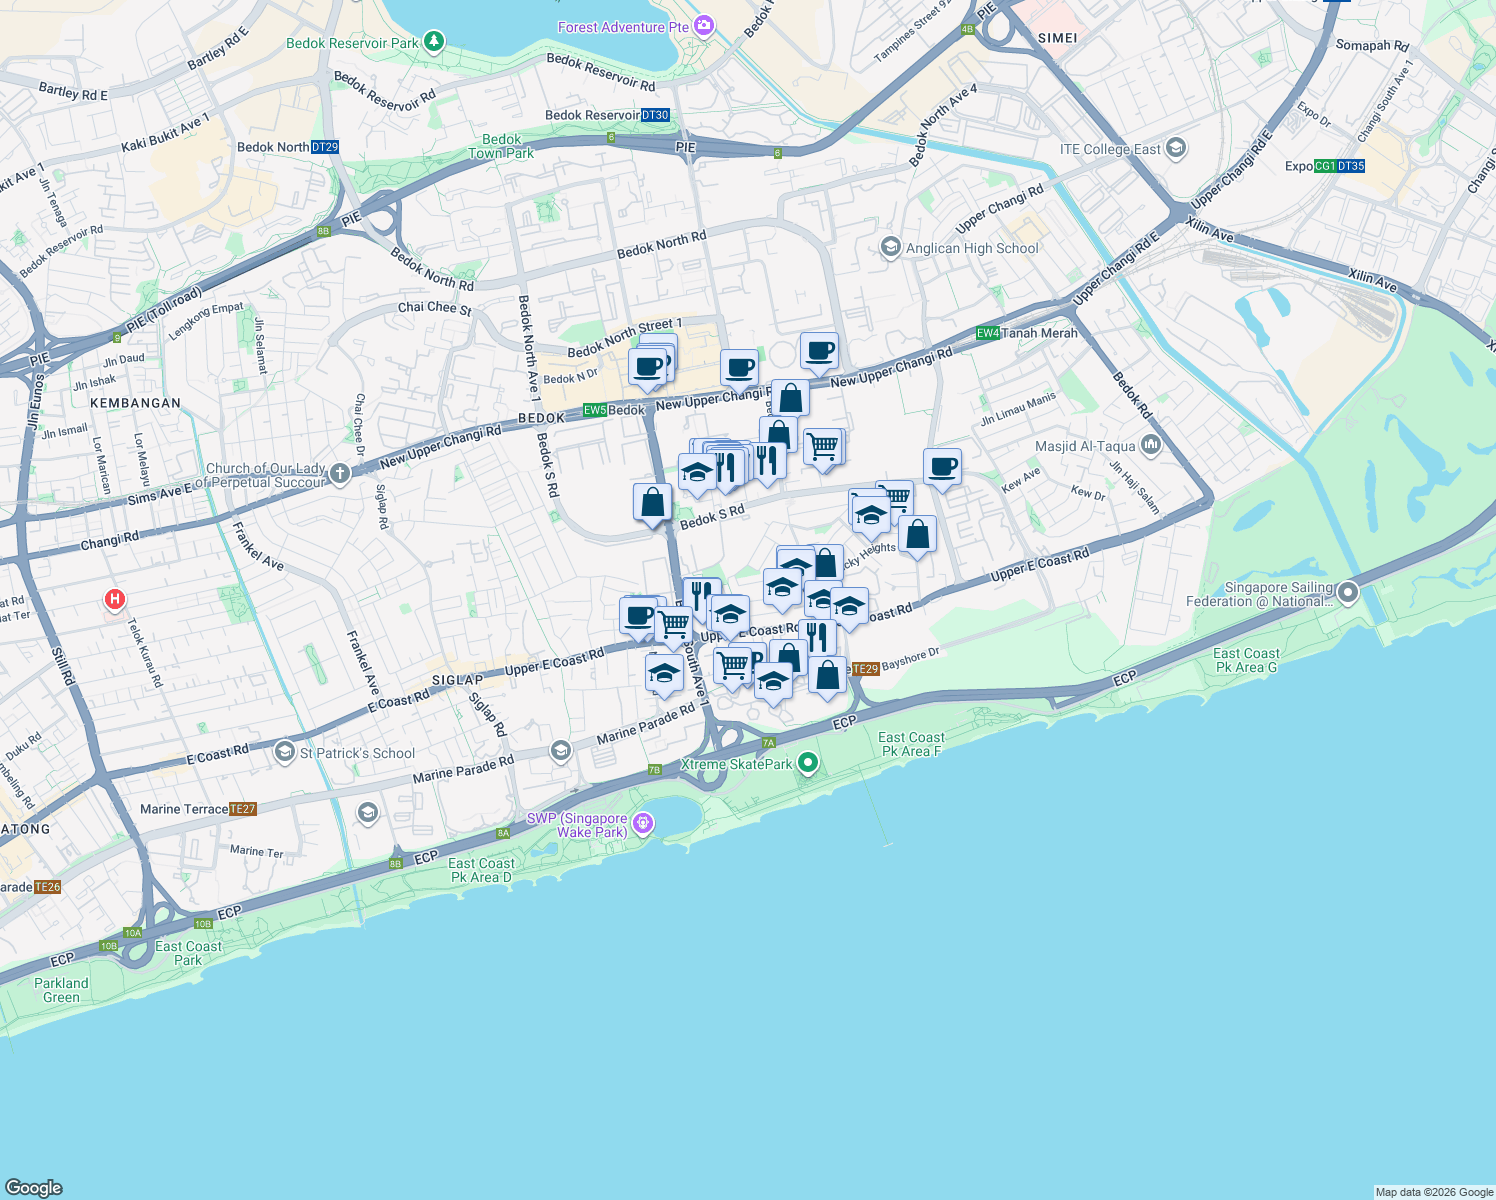Click the red hospital H marker
The image size is (1496, 1200).
pos(115,600)
